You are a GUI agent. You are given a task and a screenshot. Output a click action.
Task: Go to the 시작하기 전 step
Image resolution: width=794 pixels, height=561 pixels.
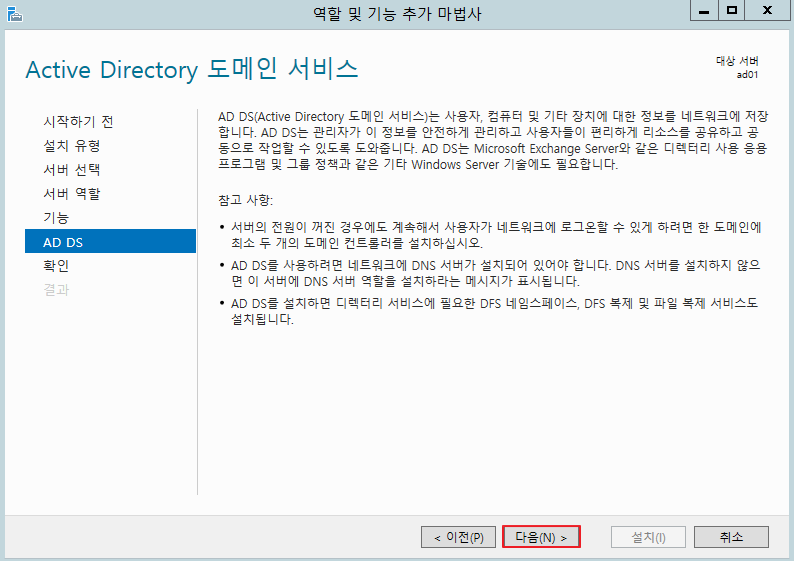point(78,122)
